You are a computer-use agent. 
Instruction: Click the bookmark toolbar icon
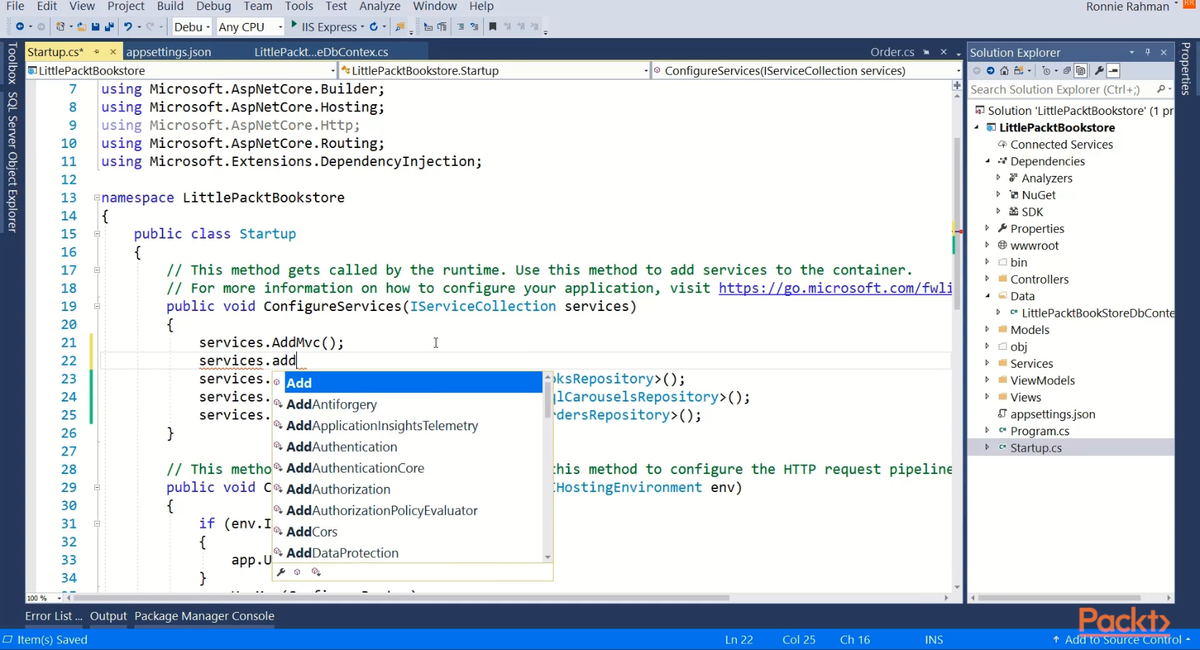492,27
